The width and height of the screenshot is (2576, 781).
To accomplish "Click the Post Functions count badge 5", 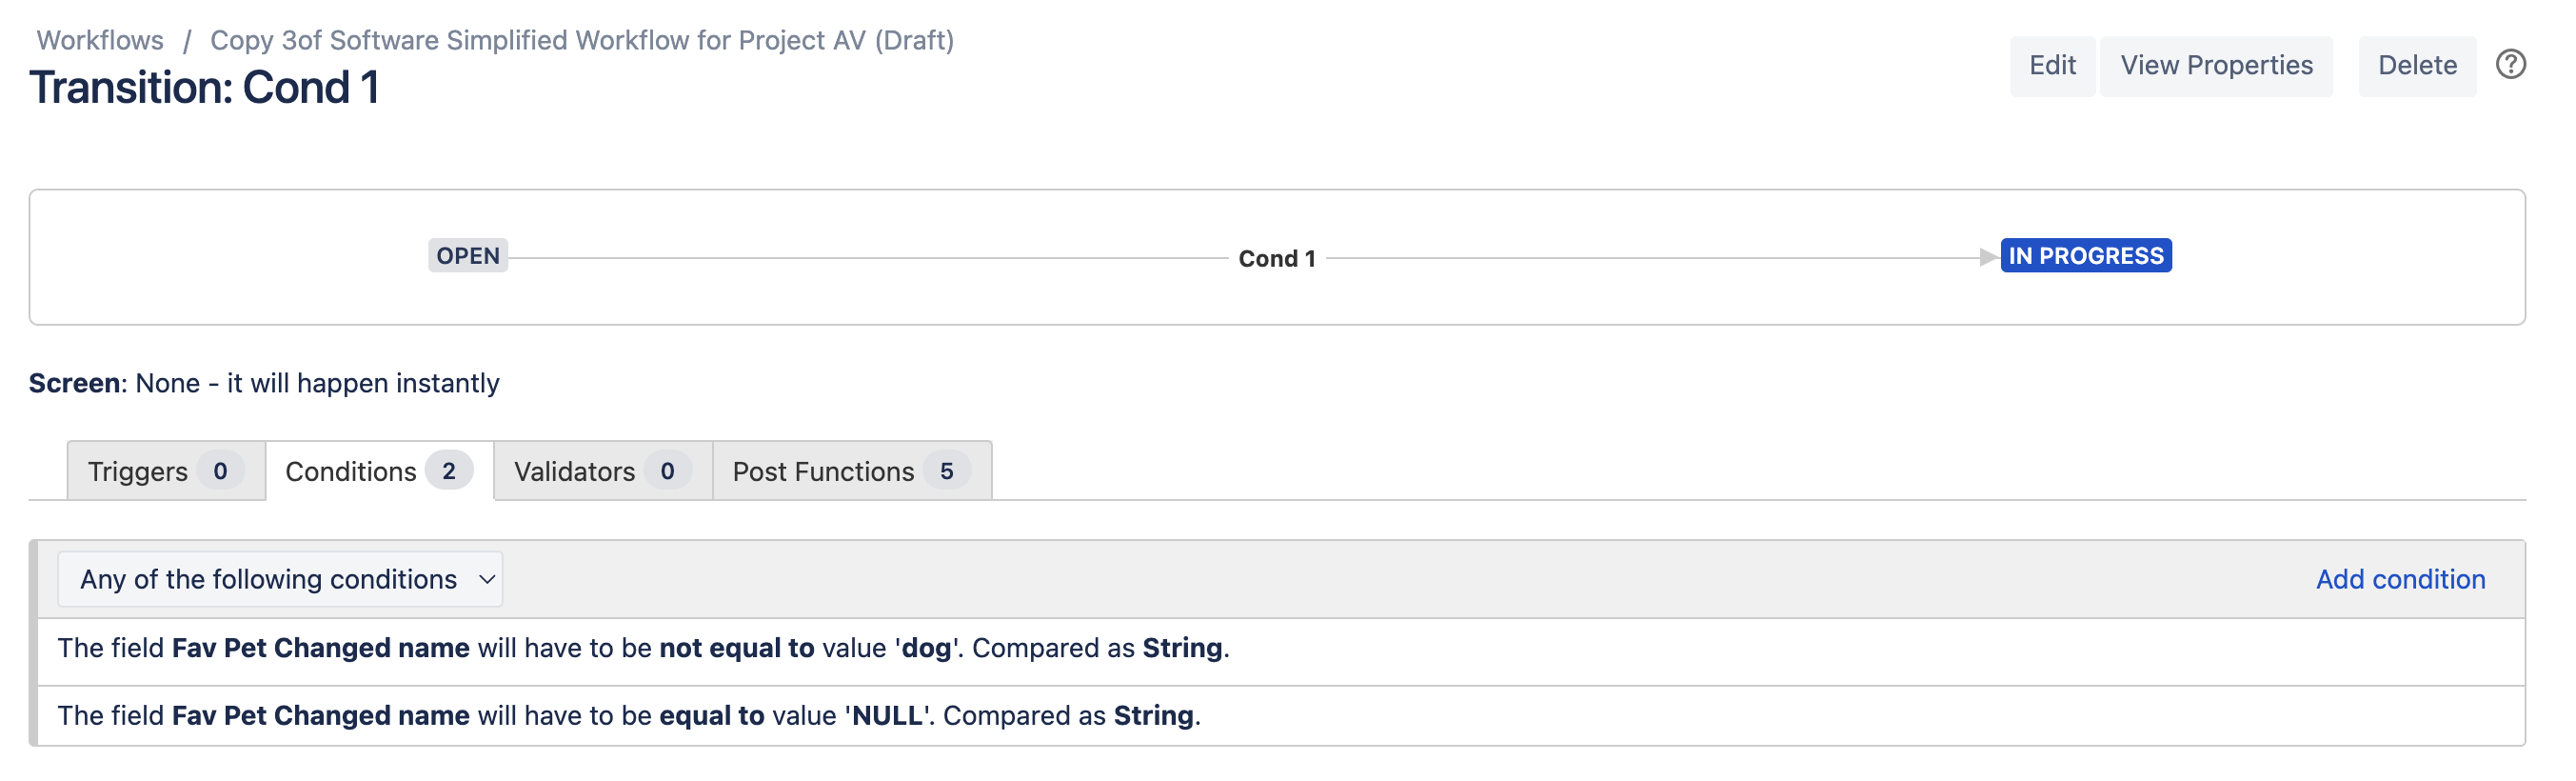I will [946, 471].
